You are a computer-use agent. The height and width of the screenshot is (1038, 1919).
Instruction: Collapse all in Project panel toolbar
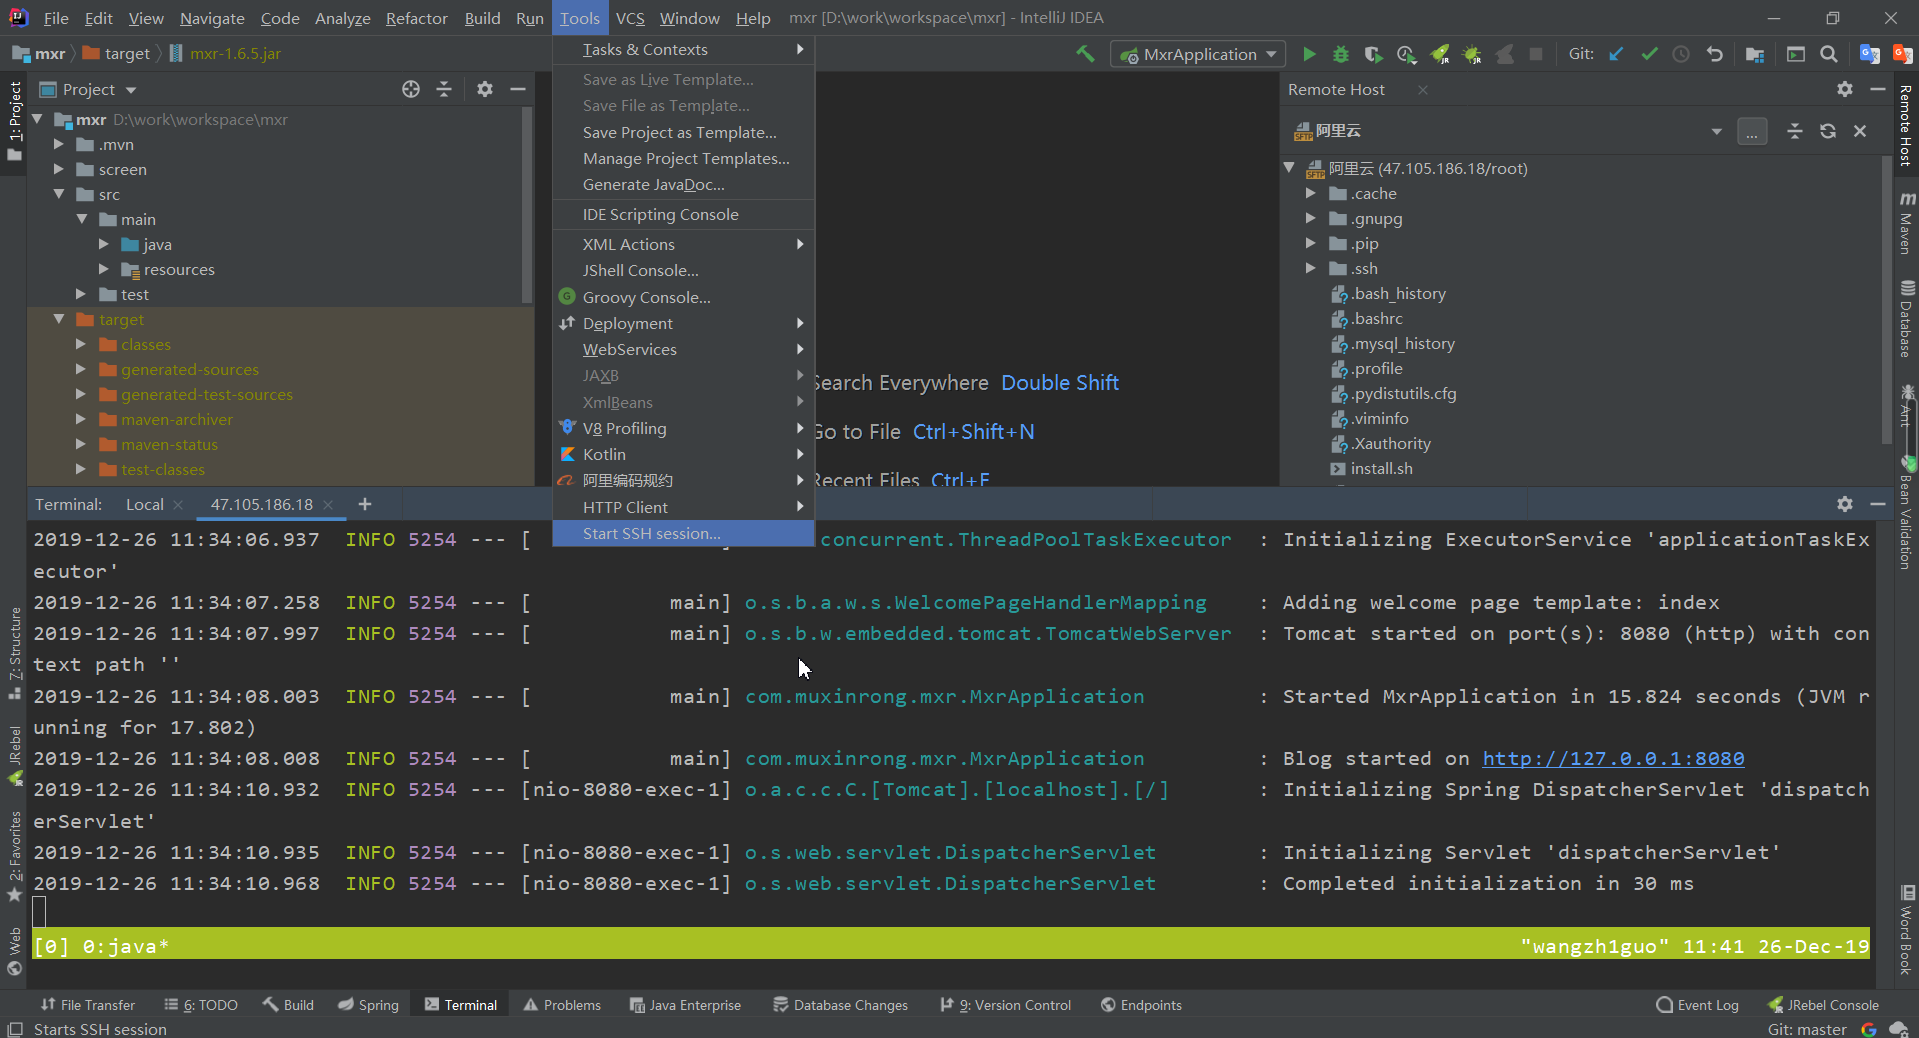click(x=444, y=89)
